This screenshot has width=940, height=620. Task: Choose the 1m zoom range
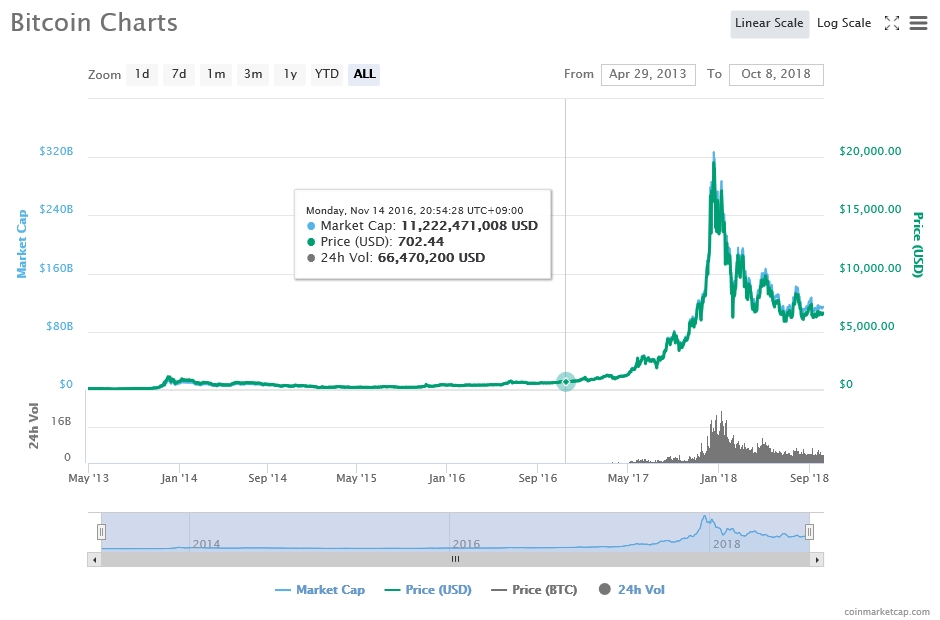(216, 74)
